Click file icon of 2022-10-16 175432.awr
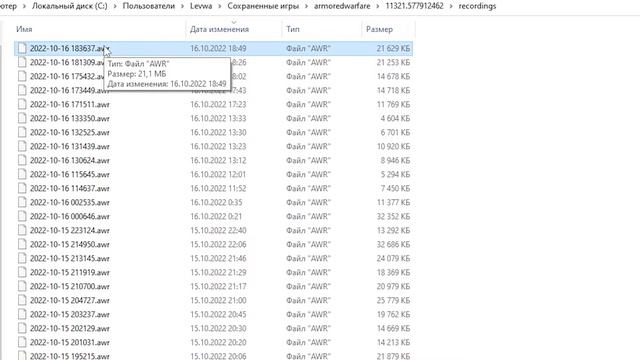640x360 pixels. pos(22,76)
